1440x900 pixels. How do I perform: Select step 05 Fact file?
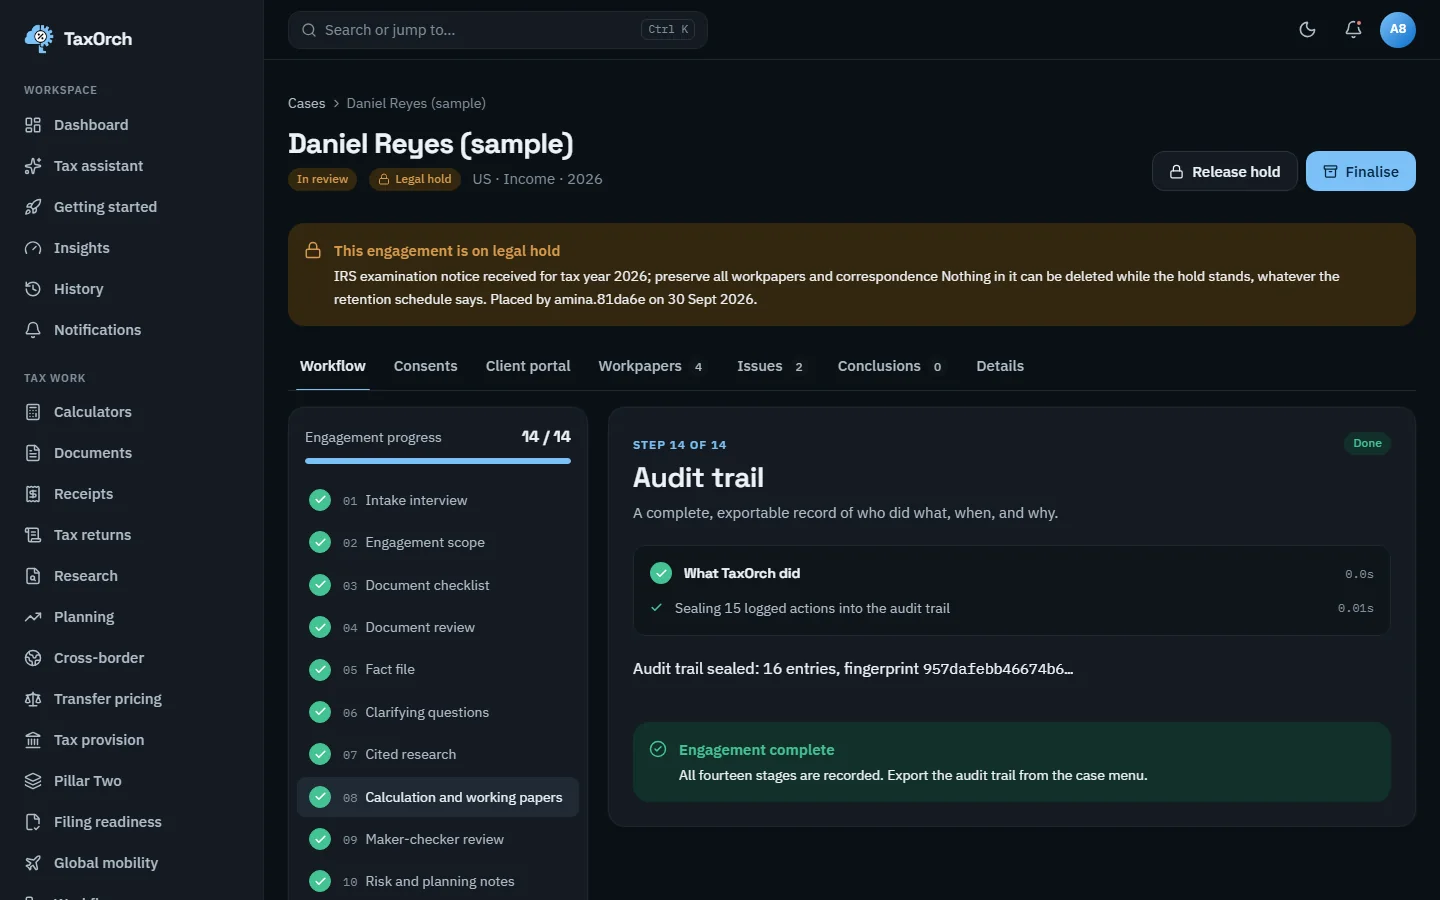438,669
